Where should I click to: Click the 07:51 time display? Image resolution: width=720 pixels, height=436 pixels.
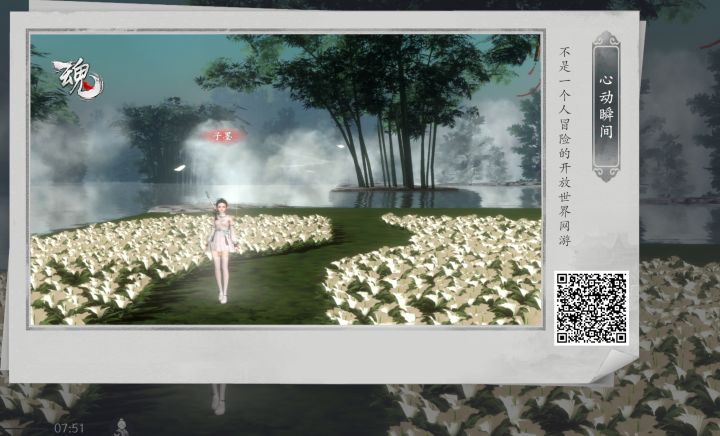click(x=69, y=428)
